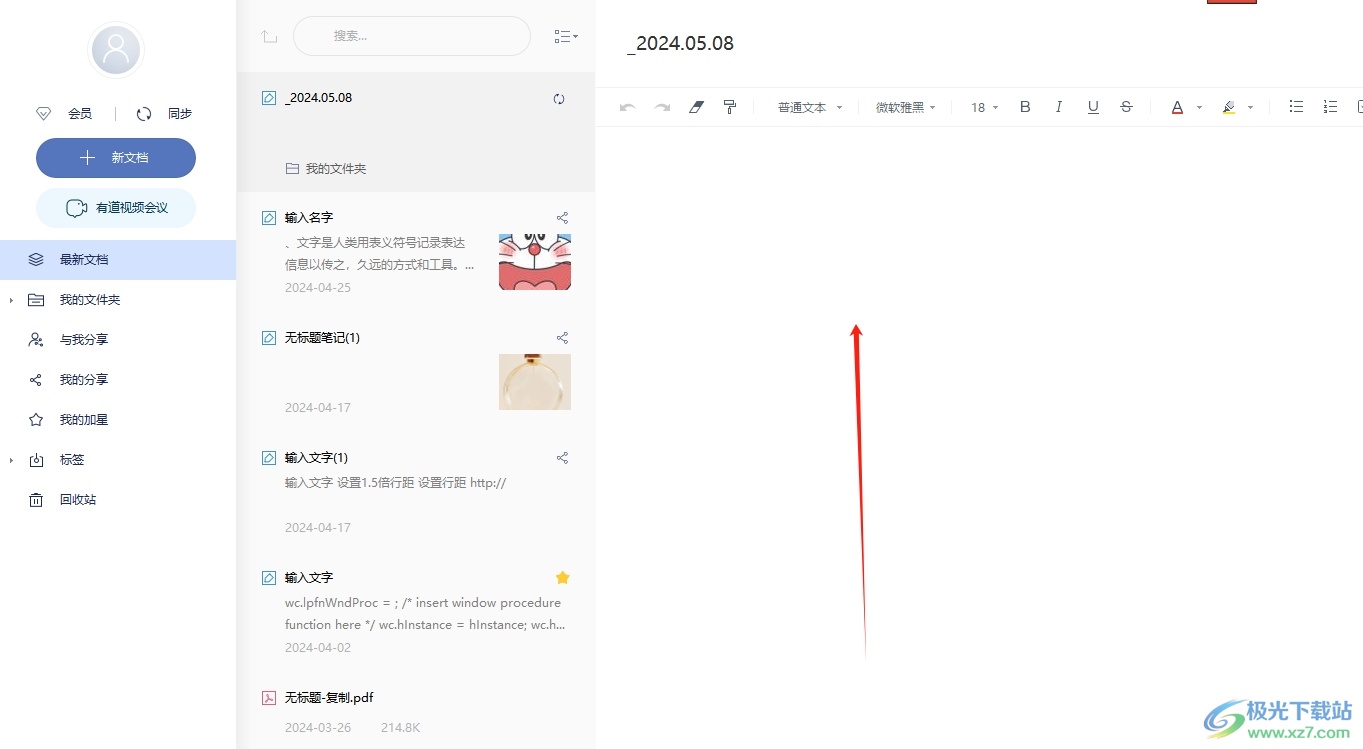Open the list view options dropdown
This screenshot has height=749, width=1363.
(566, 36)
